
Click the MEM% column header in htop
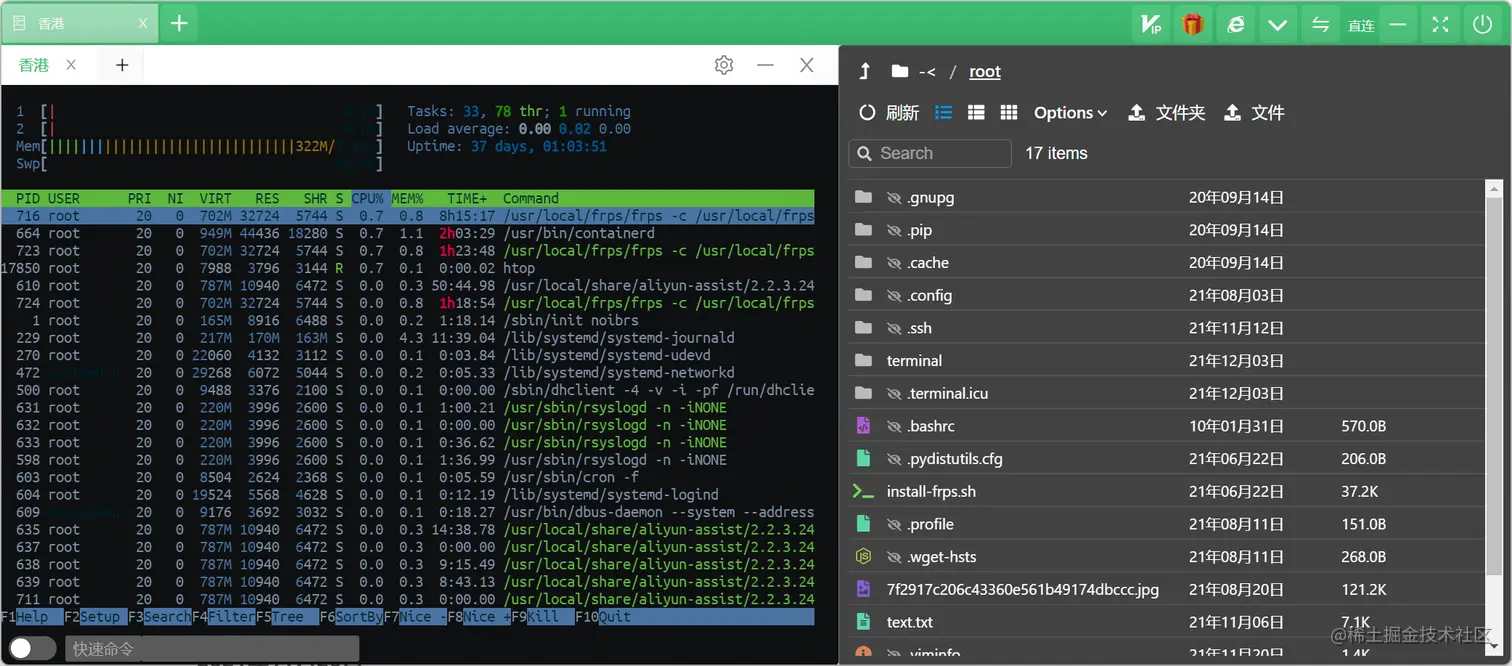pyautogui.click(x=407, y=198)
